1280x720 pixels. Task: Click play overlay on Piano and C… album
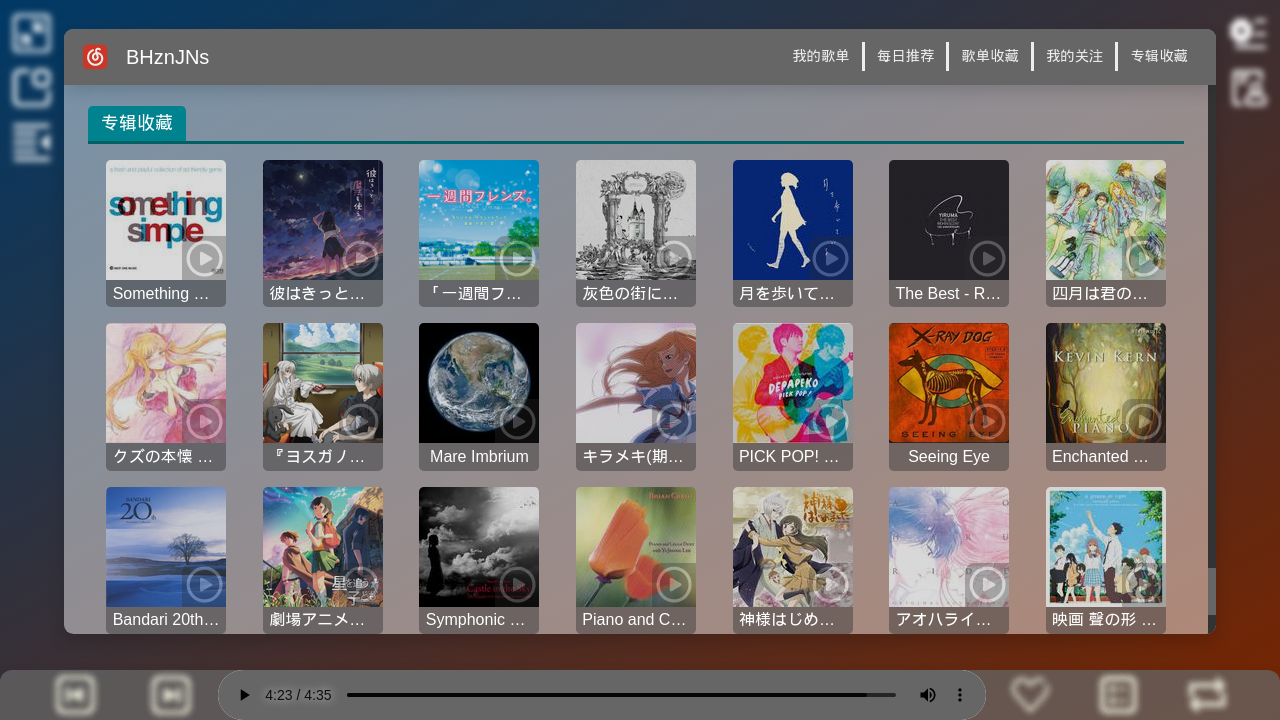pos(674,585)
